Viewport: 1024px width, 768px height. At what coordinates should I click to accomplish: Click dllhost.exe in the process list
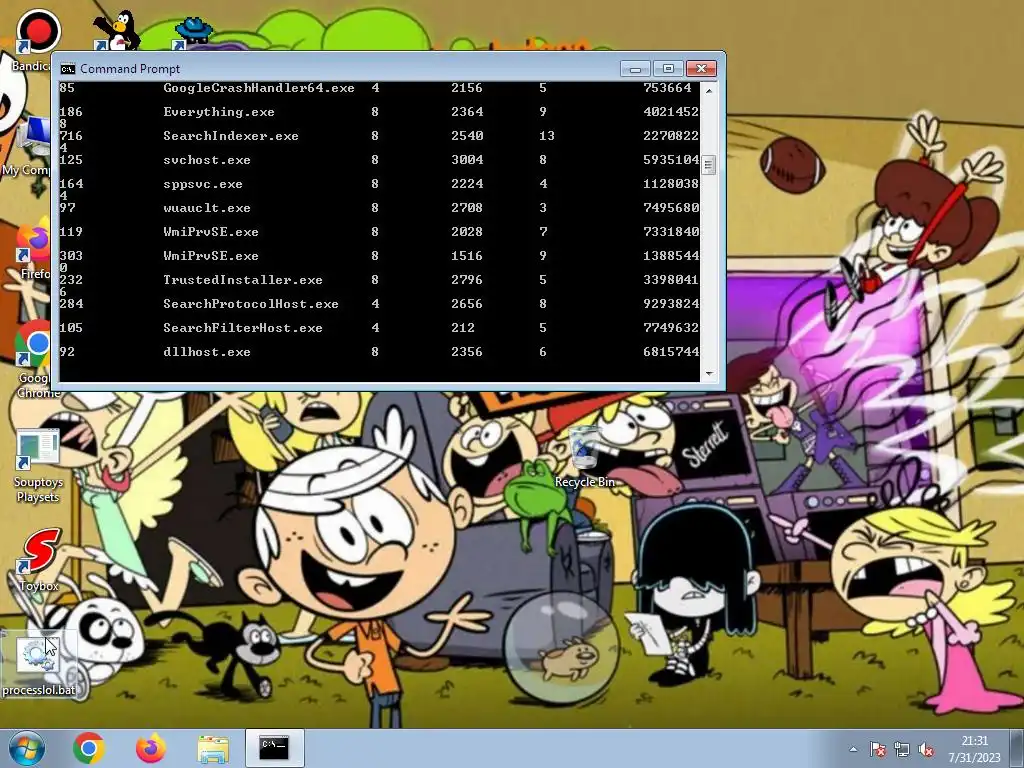tap(207, 352)
